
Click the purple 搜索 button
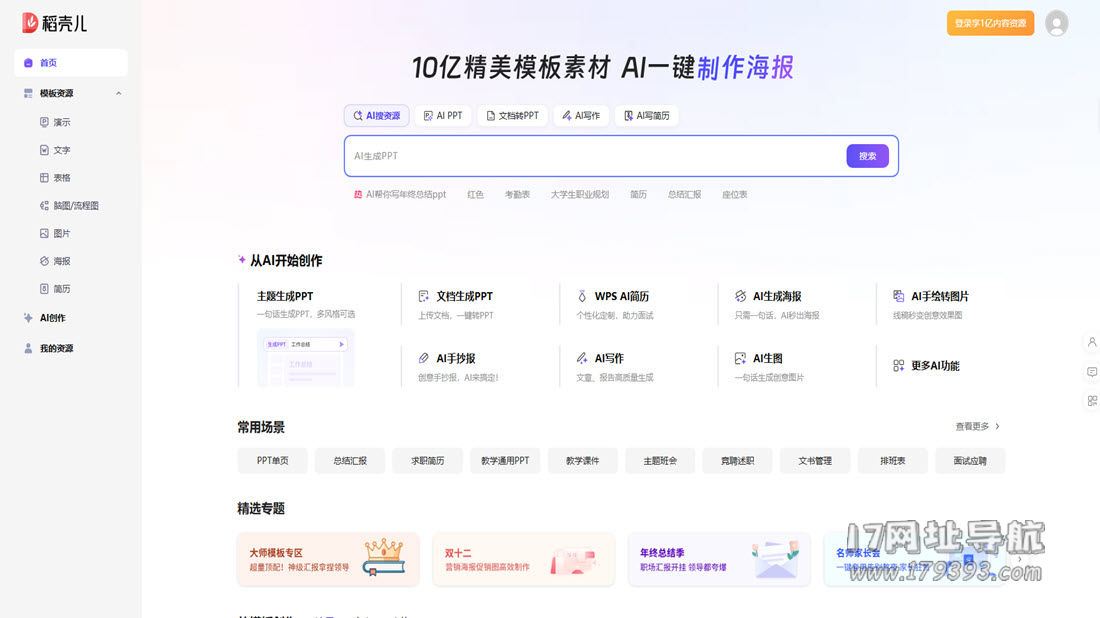[x=867, y=156]
